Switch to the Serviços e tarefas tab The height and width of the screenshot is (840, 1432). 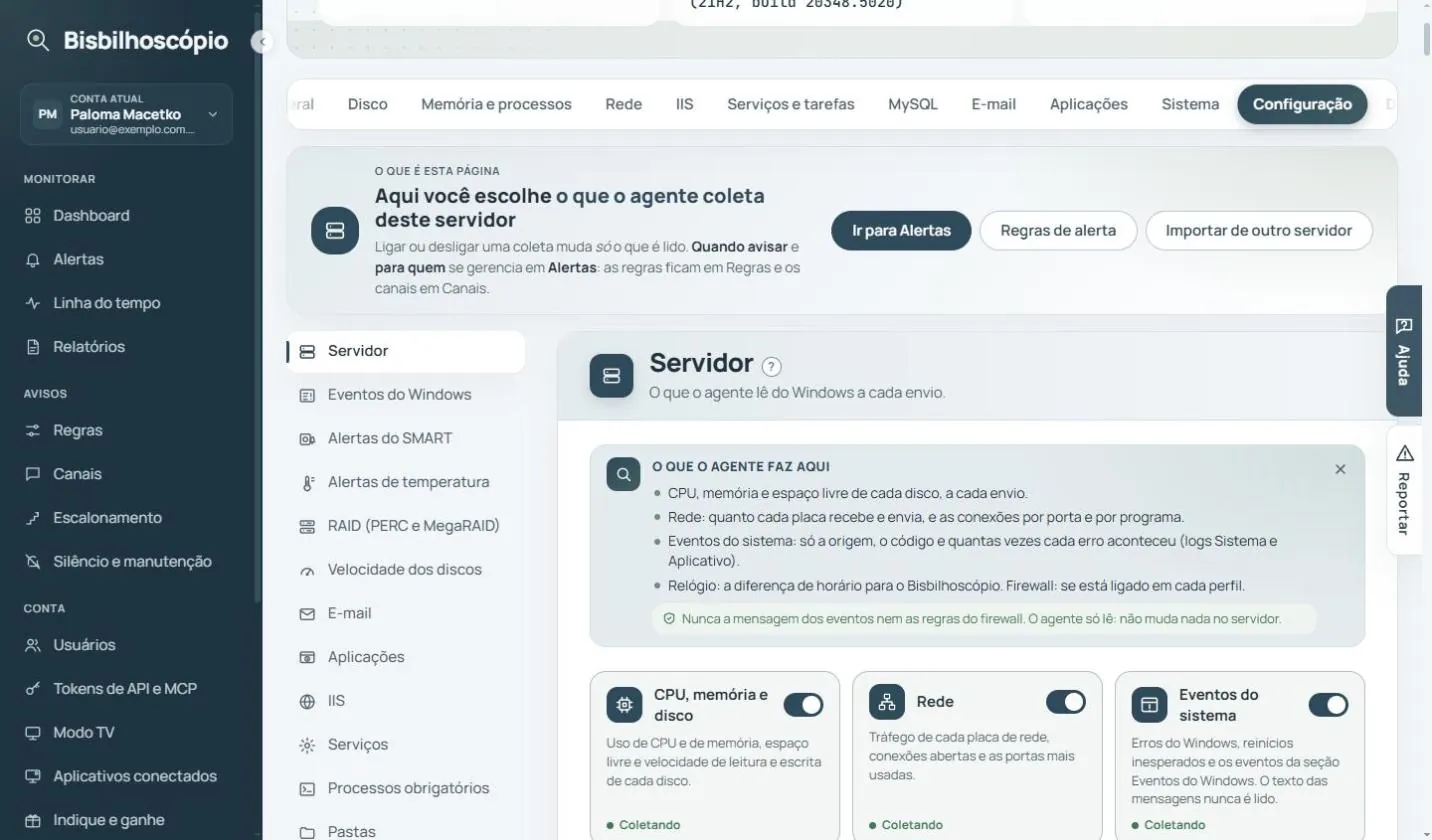[791, 104]
